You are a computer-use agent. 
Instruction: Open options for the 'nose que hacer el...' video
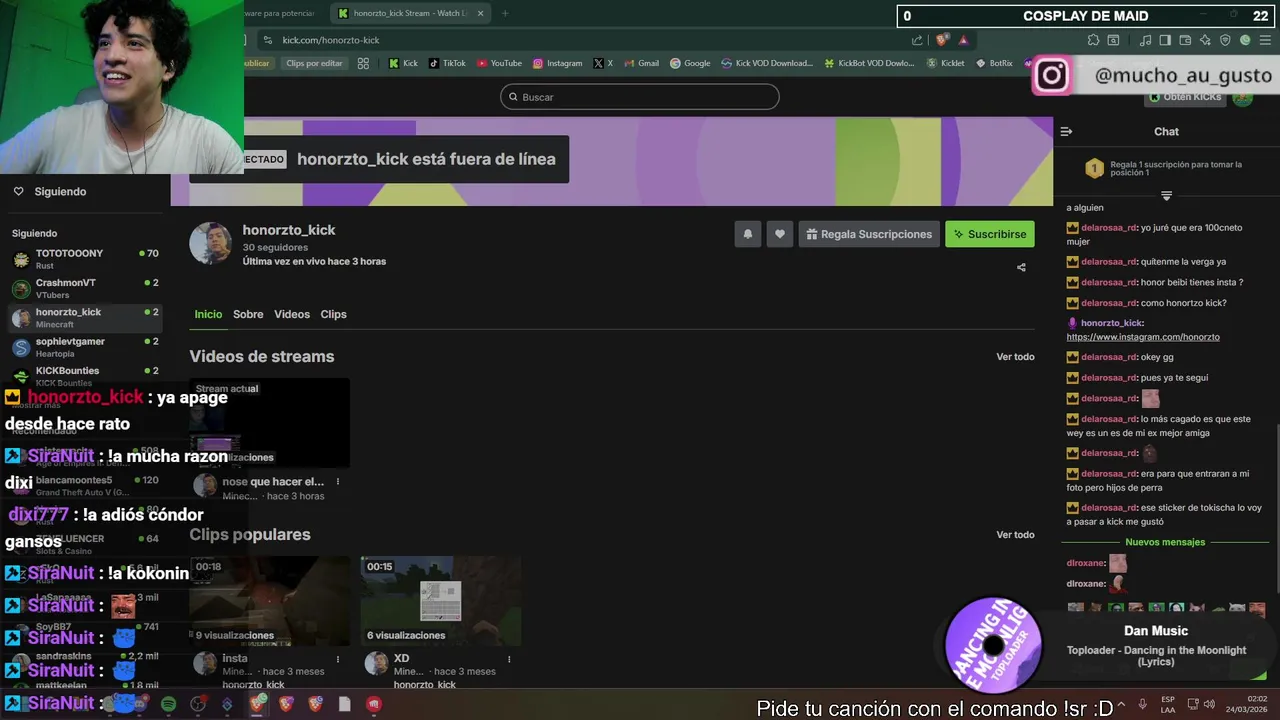[338, 482]
